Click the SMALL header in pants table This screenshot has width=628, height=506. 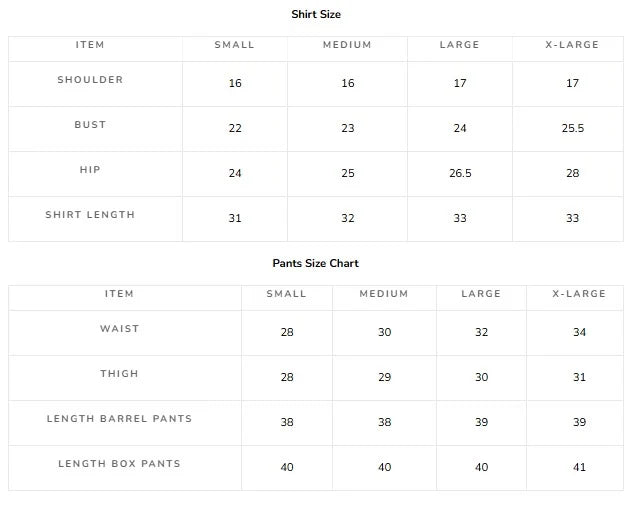pos(286,294)
